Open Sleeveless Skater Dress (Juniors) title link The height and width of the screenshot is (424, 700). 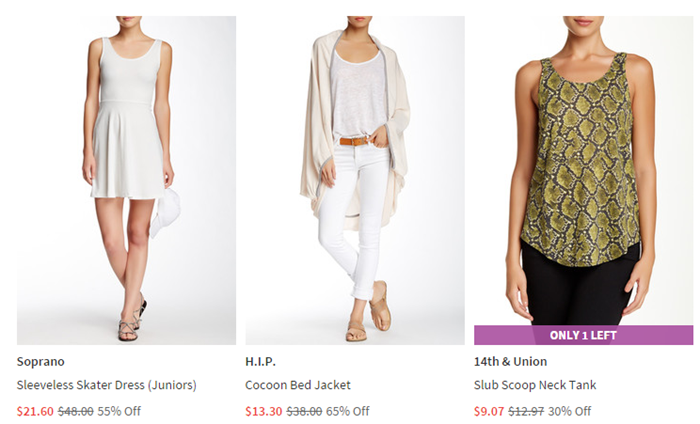pyautogui.click(x=107, y=385)
